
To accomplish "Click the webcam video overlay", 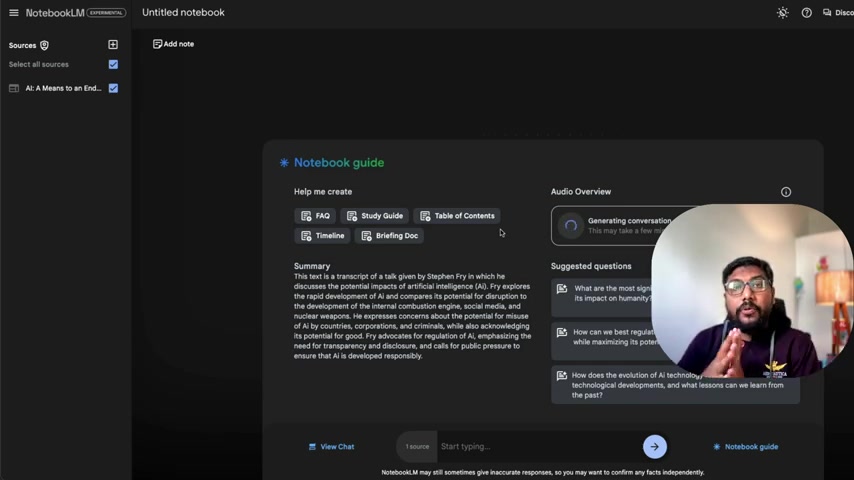I will (x=752, y=291).
